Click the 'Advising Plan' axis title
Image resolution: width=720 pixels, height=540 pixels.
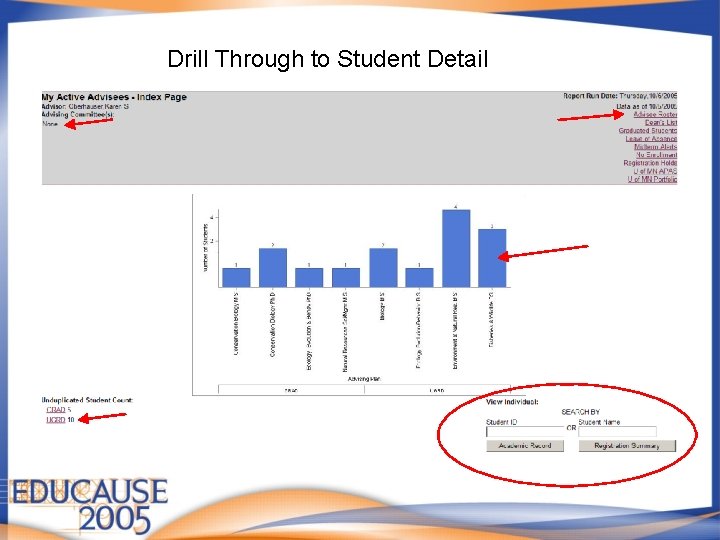pyautogui.click(x=364, y=379)
